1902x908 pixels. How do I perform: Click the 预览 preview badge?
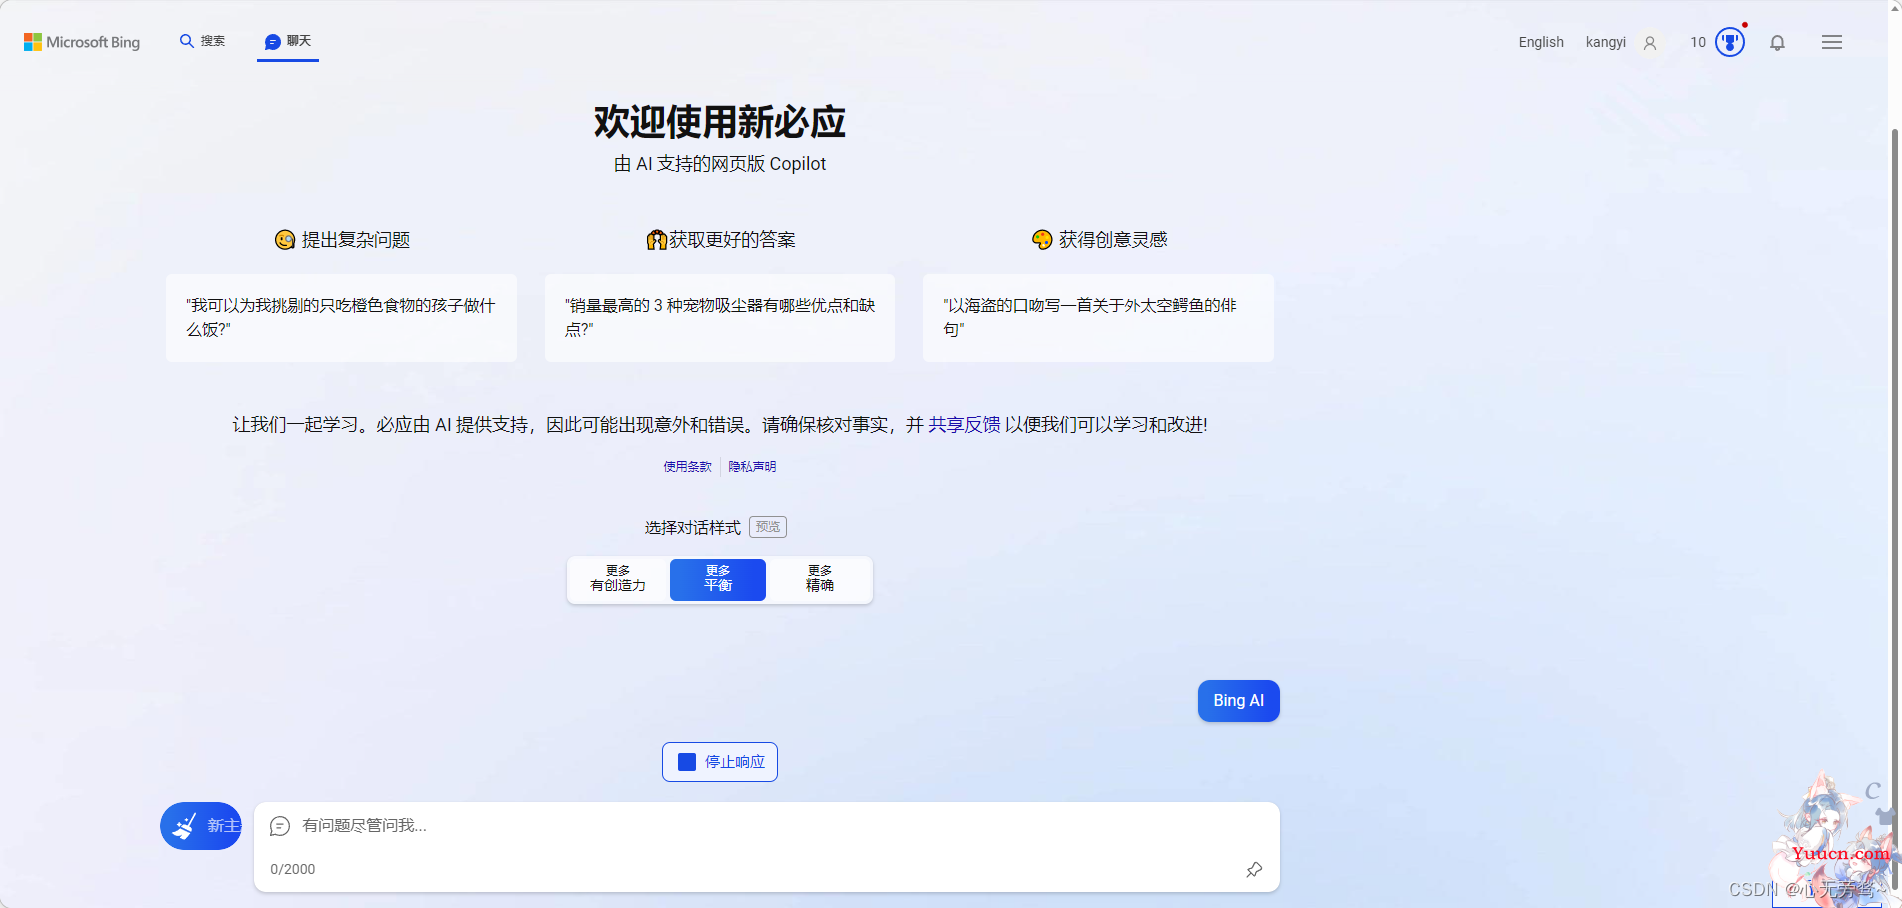[768, 527]
